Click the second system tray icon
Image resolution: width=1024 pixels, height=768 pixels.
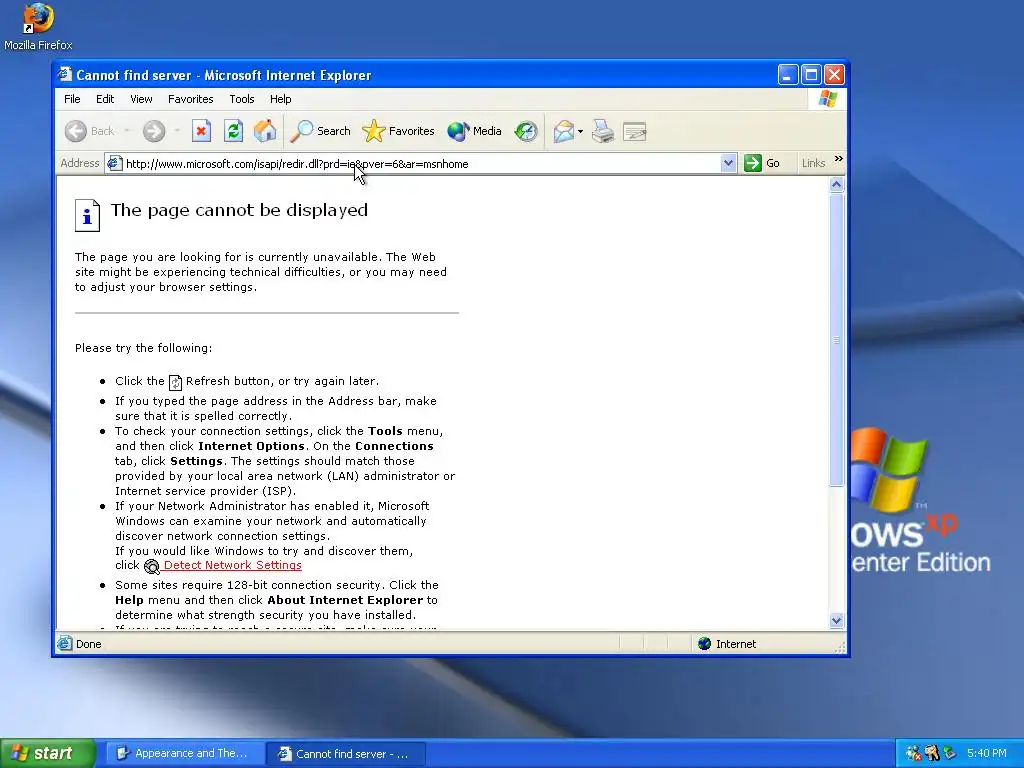pos(932,754)
